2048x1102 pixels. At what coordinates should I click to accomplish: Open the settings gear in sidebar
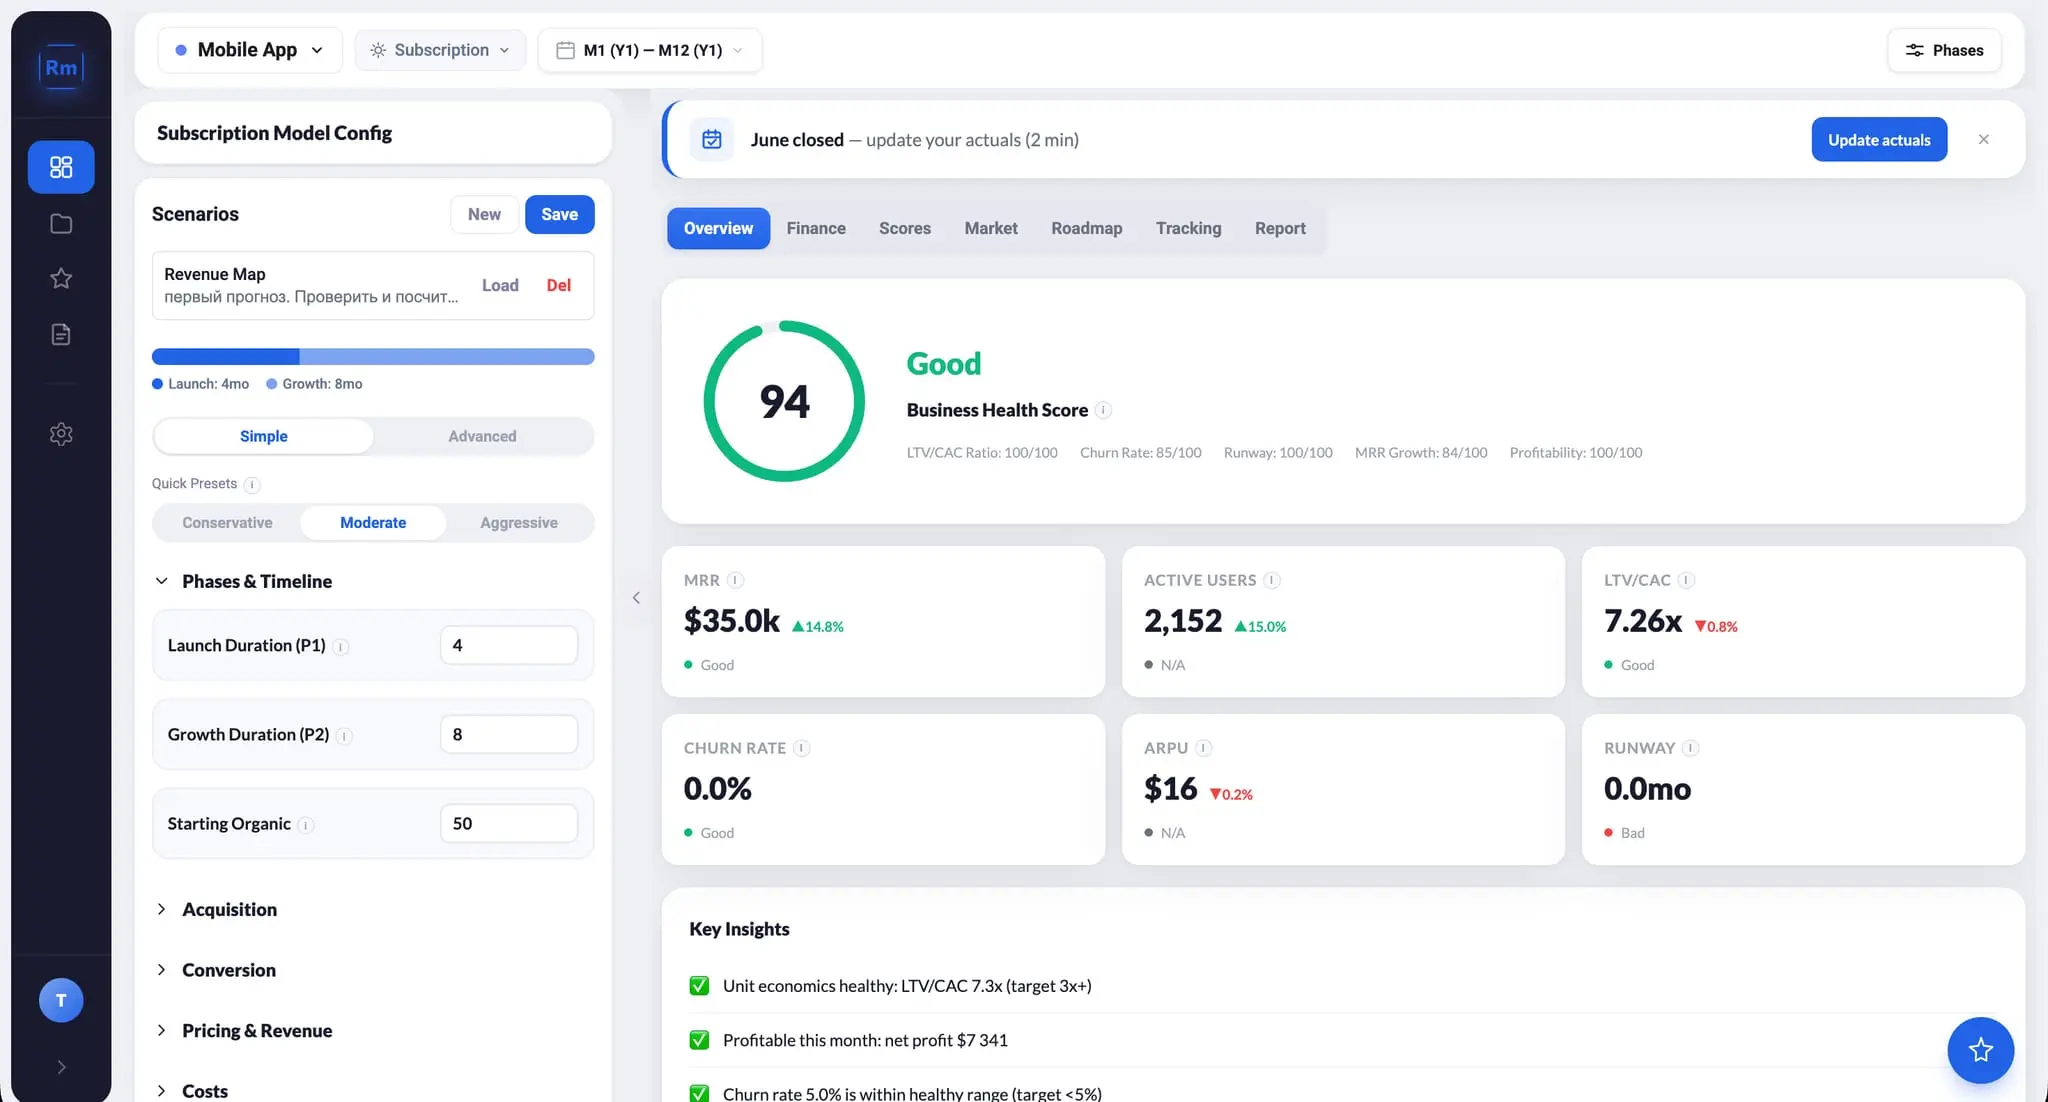(x=61, y=434)
